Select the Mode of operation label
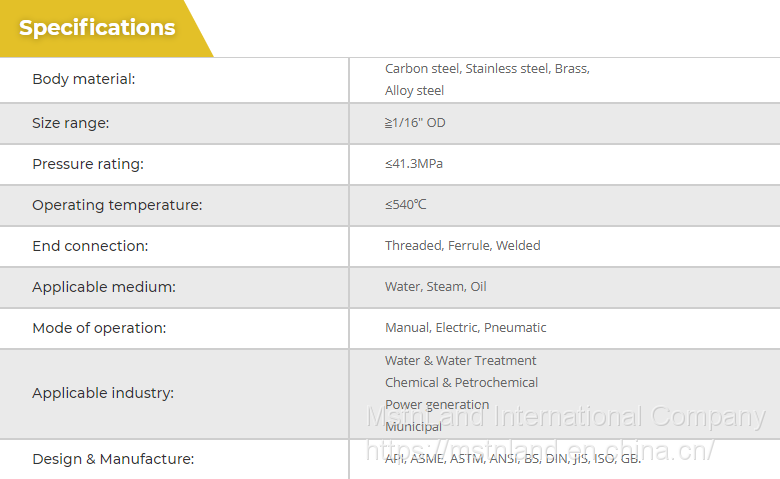This screenshot has width=780, height=479. click(x=99, y=328)
